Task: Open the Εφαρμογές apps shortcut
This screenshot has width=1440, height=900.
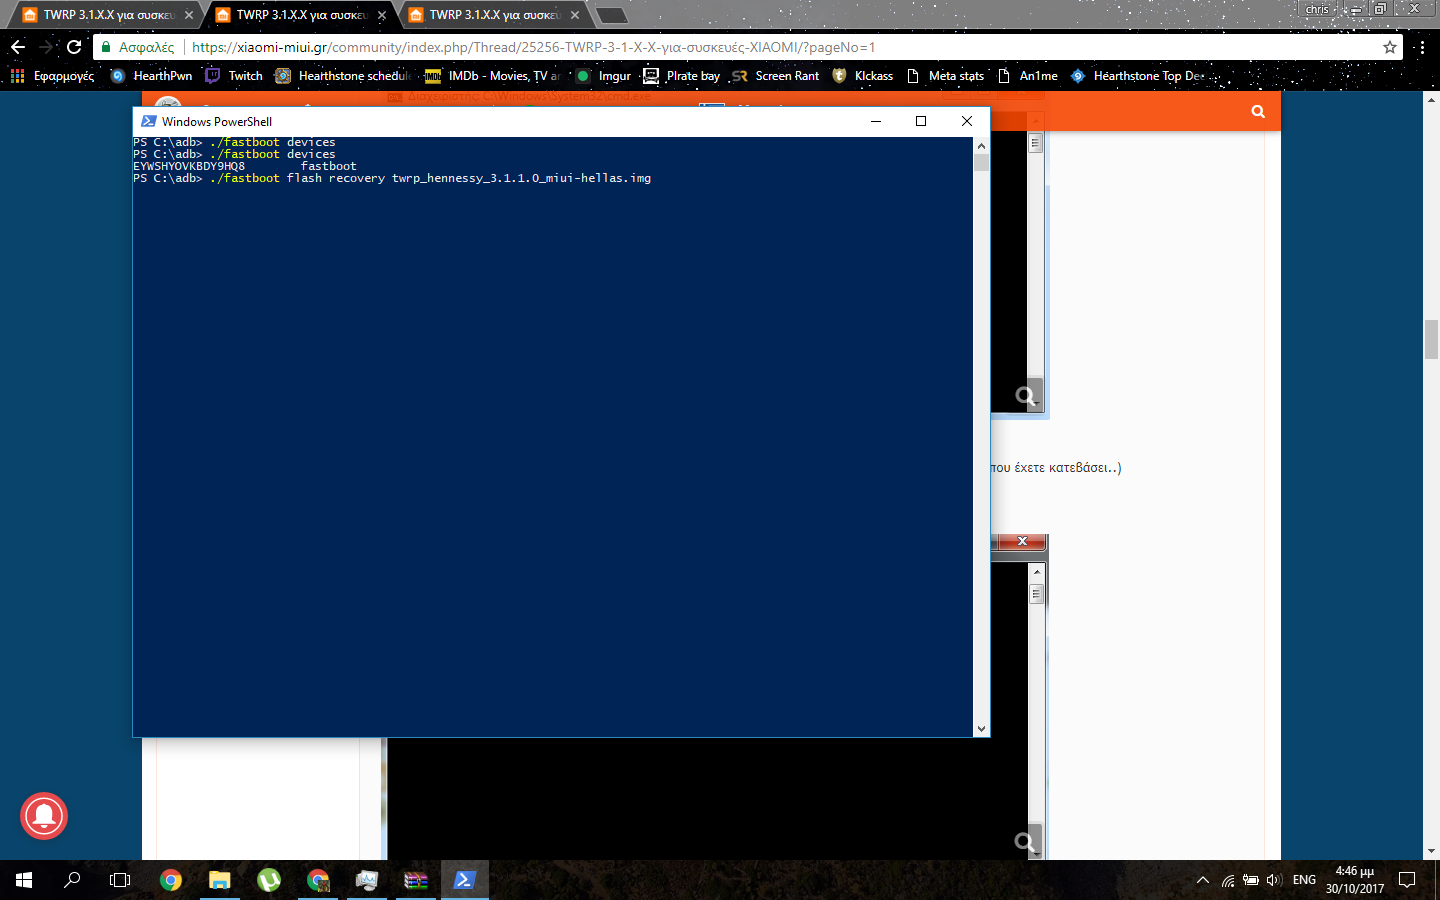Action: (52, 76)
